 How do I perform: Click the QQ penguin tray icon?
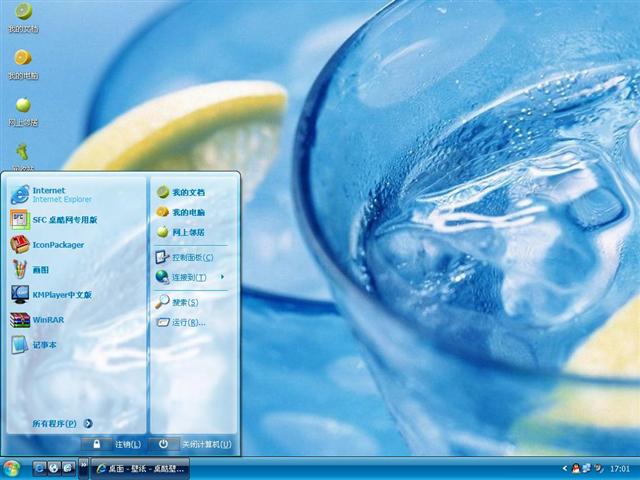click(x=576, y=468)
